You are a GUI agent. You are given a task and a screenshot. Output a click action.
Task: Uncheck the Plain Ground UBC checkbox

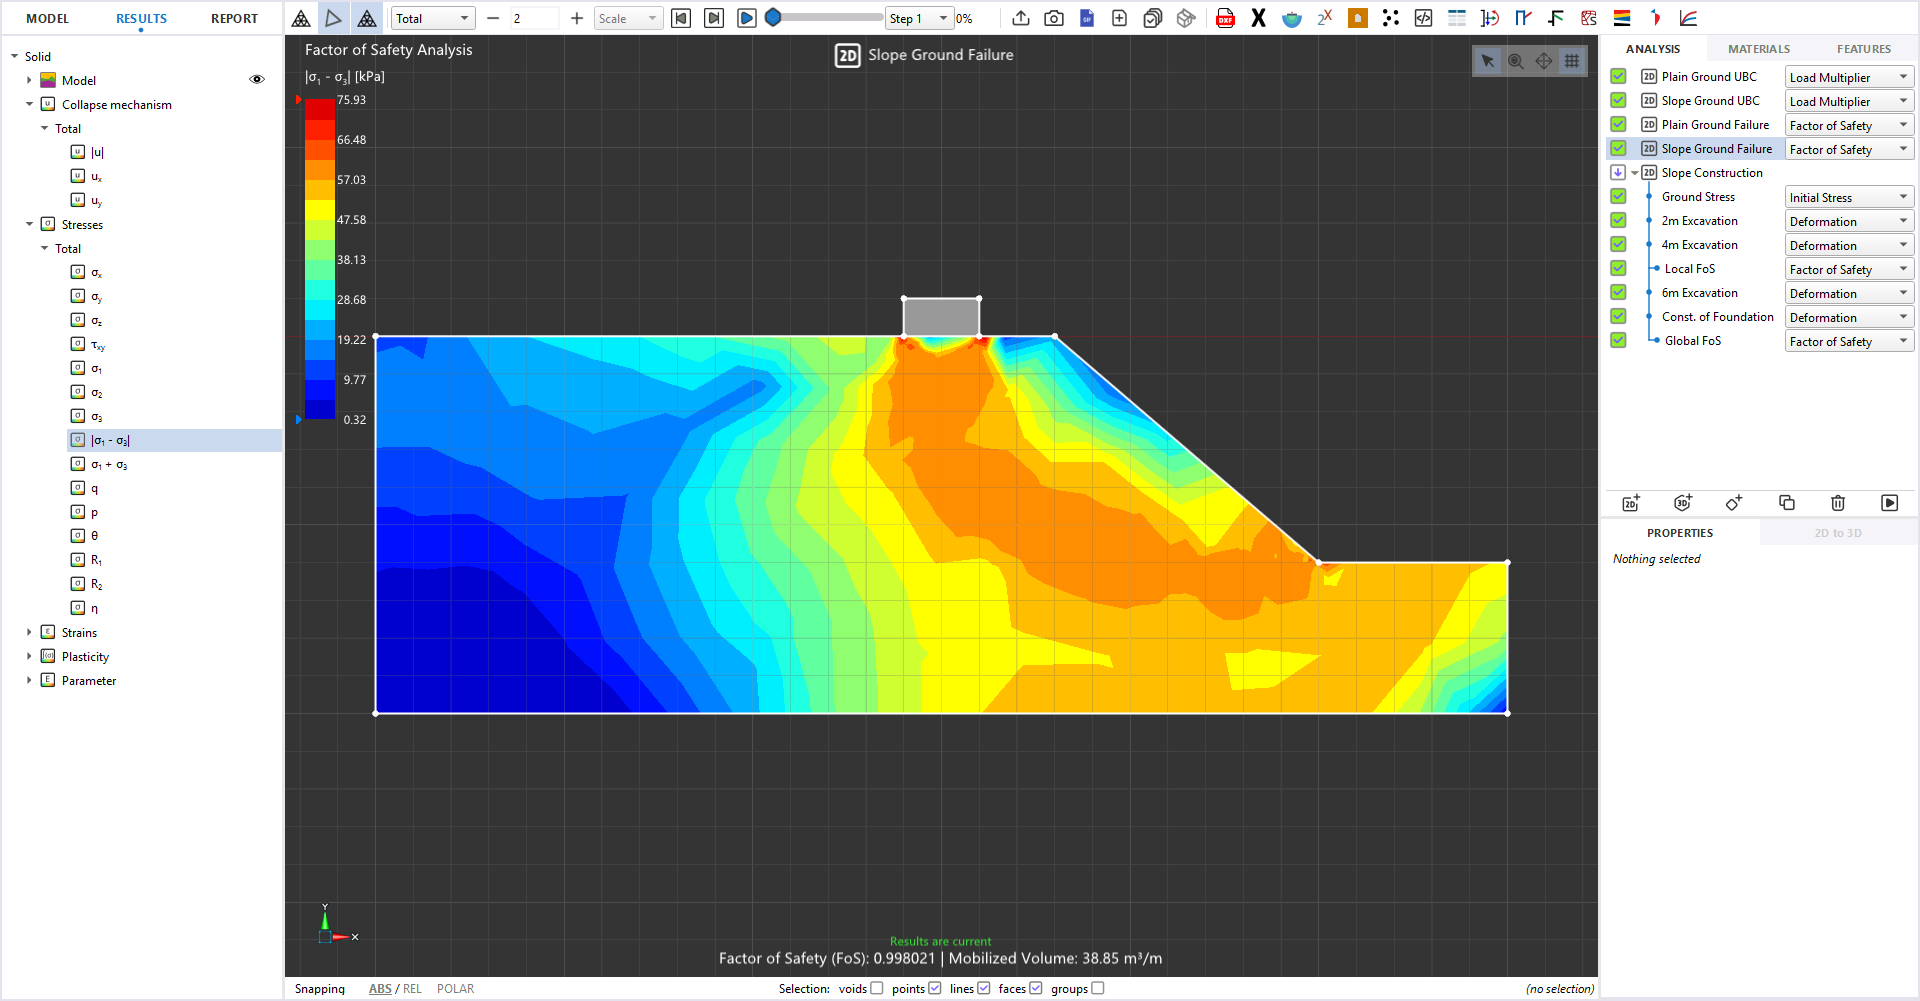click(x=1618, y=76)
